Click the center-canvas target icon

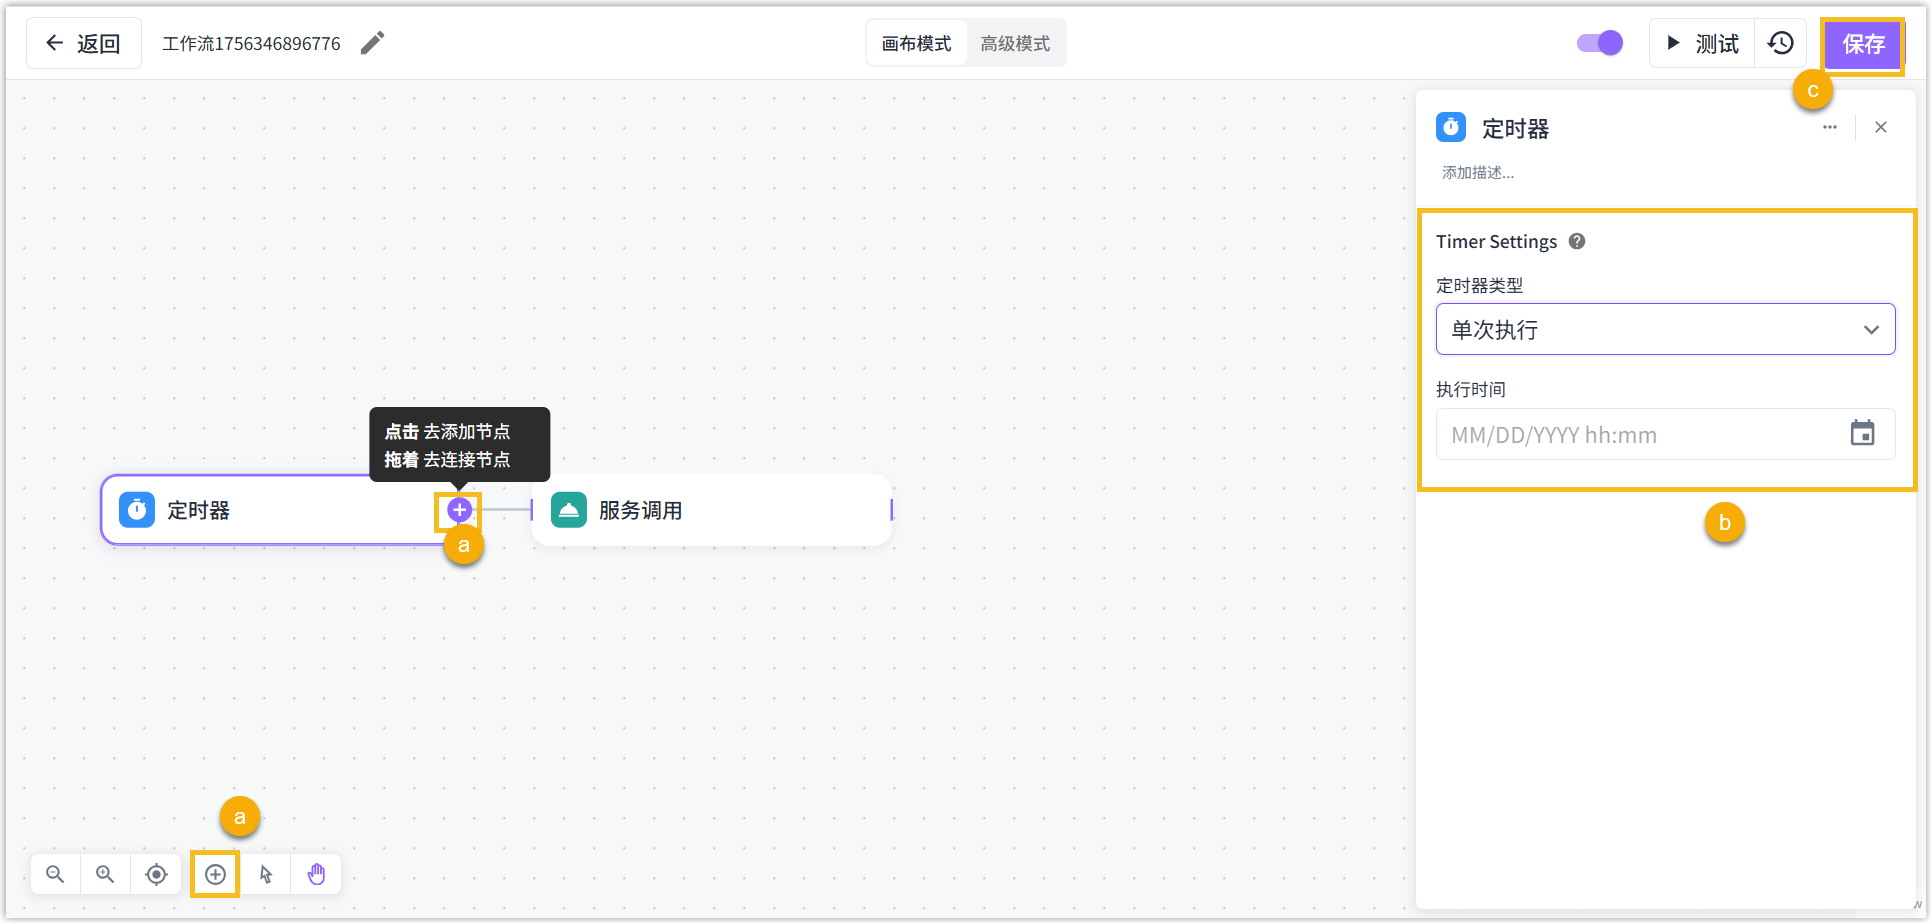[156, 874]
